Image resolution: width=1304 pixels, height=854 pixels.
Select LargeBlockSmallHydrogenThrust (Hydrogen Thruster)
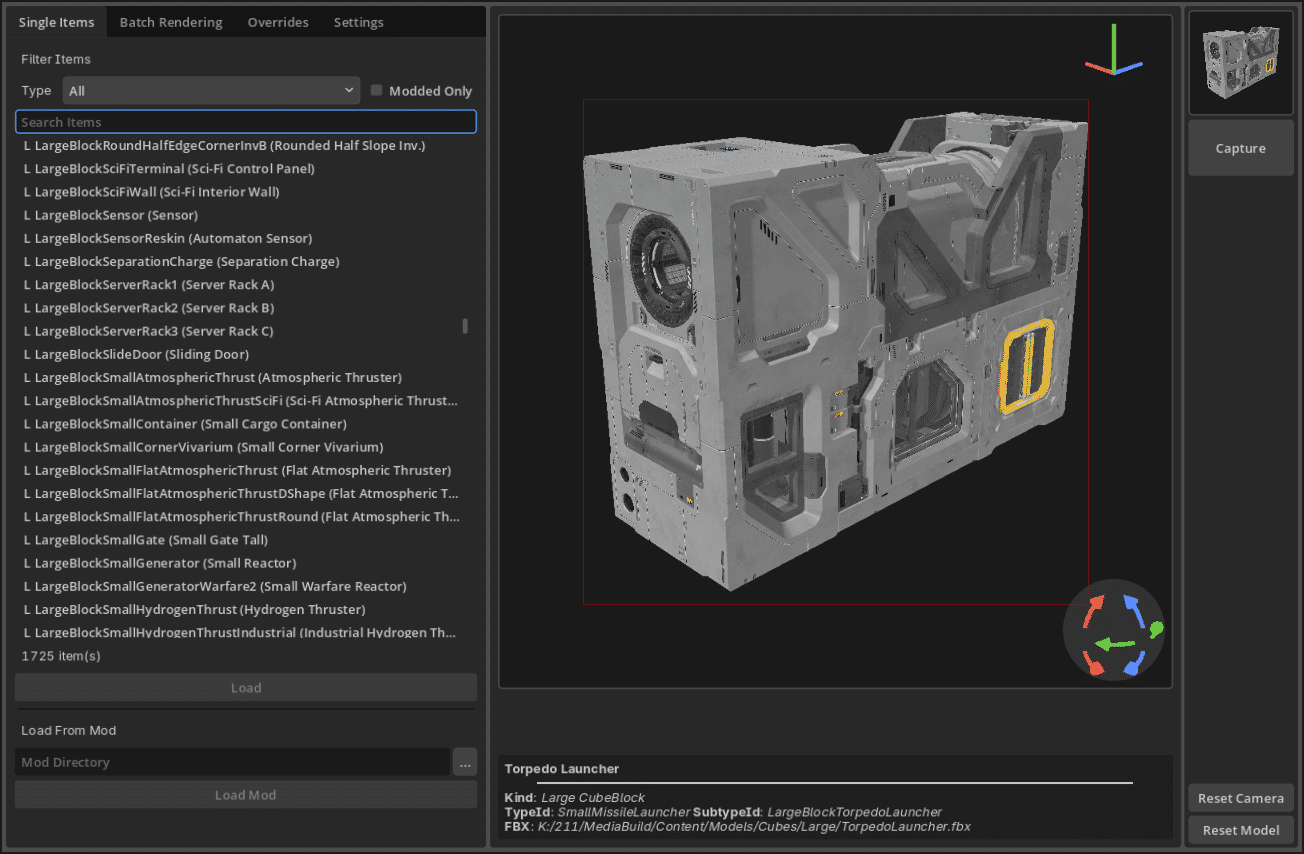[194, 609]
